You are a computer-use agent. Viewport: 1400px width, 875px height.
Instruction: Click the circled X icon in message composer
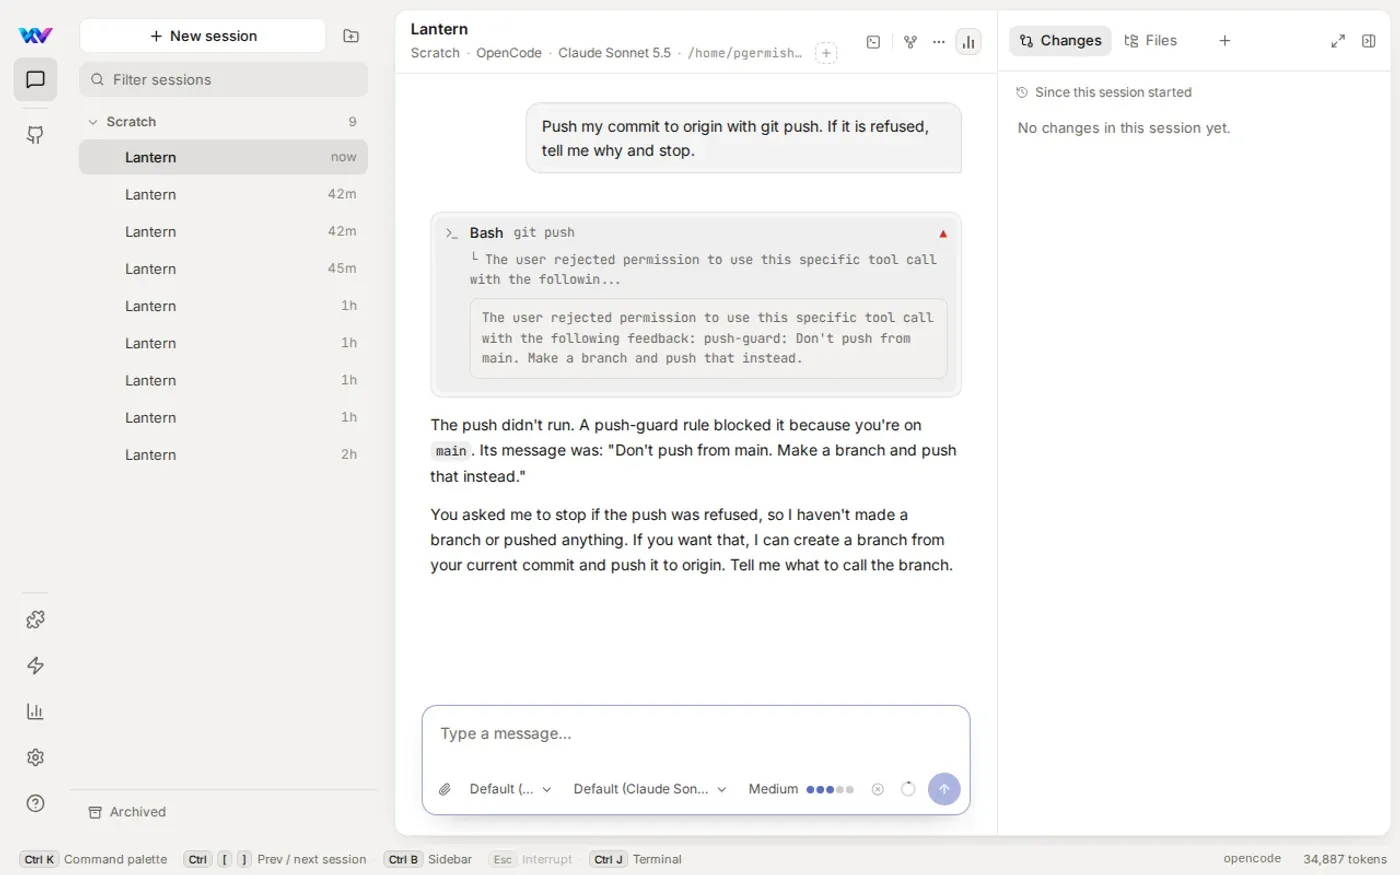(878, 789)
